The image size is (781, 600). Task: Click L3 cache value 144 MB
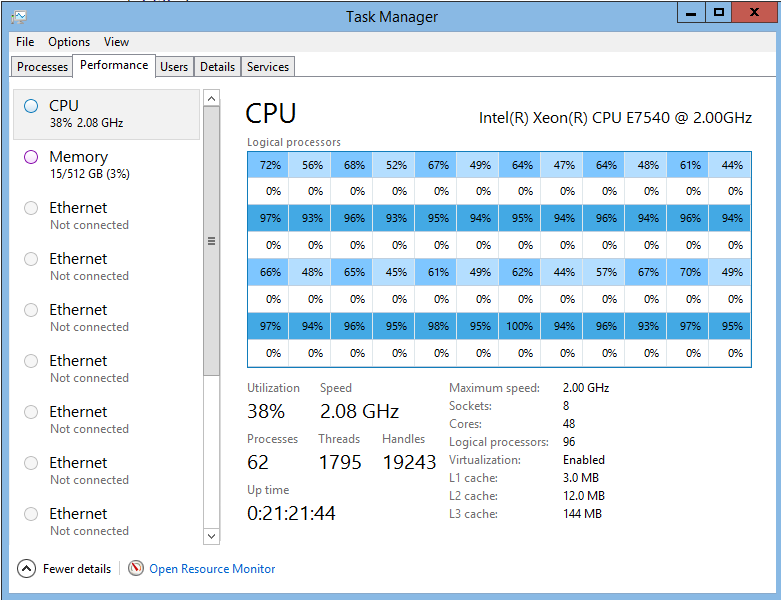point(582,514)
